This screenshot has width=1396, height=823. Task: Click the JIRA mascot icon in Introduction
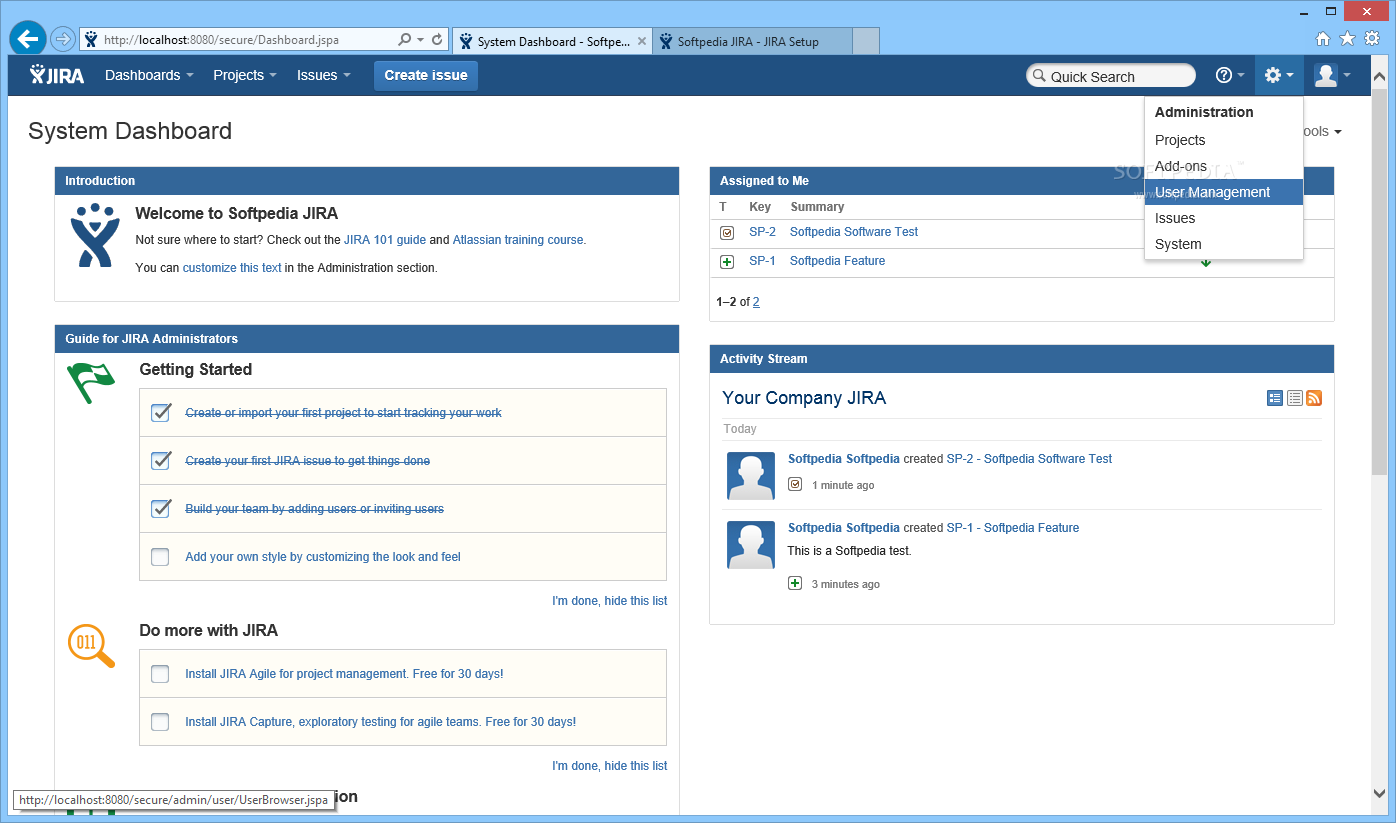[95, 235]
